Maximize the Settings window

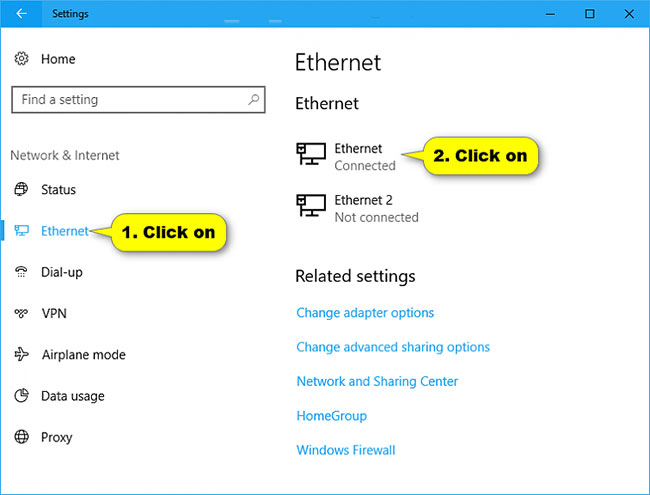click(x=589, y=14)
